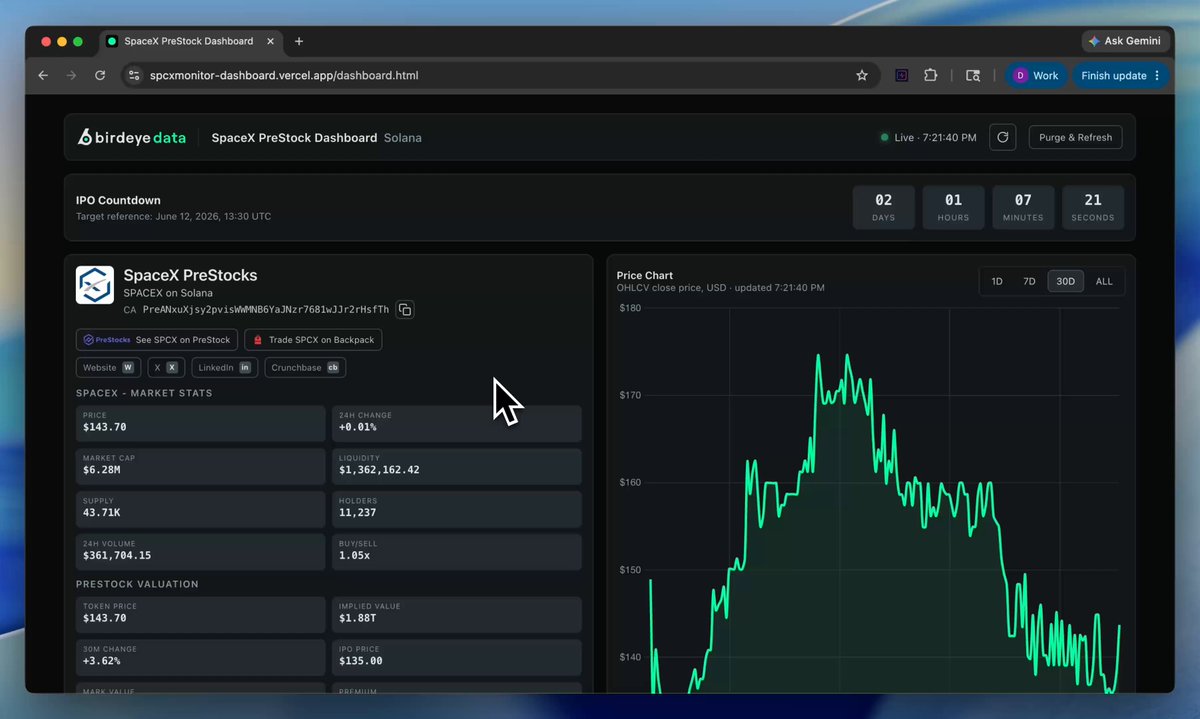Click the Live status indicator
The height and width of the screenshot is (719, 1200).
pos(928,138)
